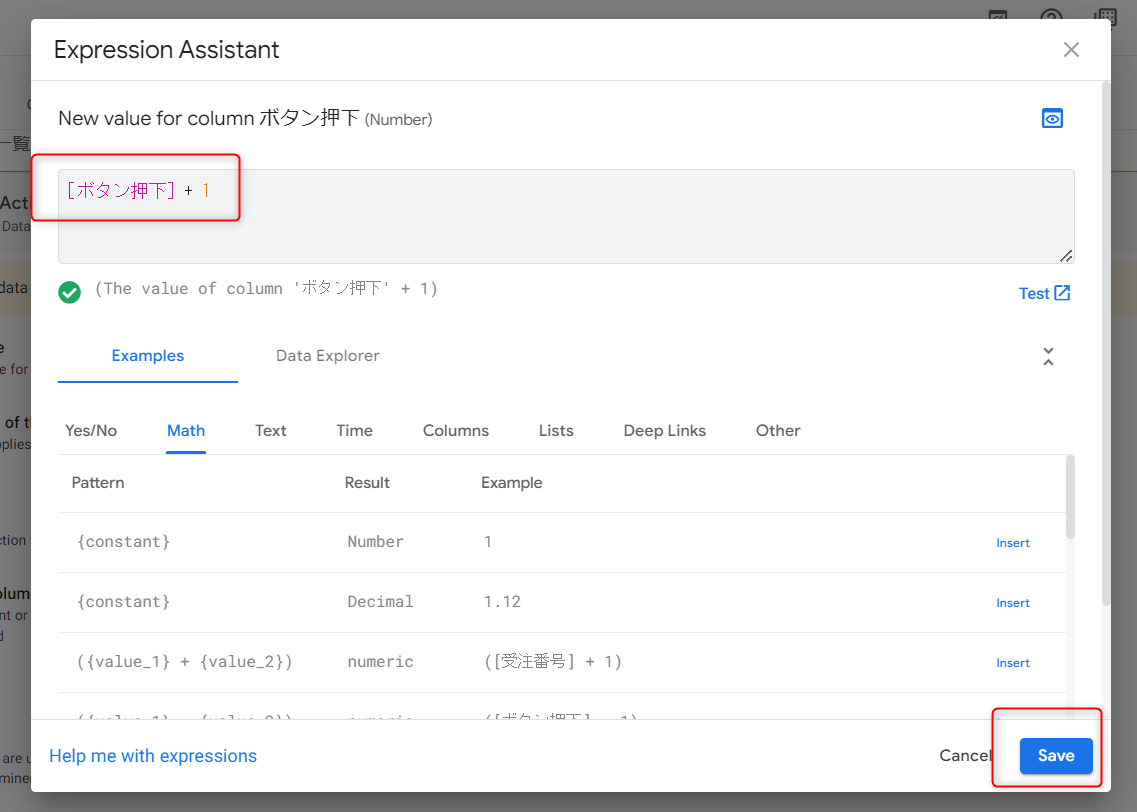
Task: Save the expression
Action: click(1055, 756)
